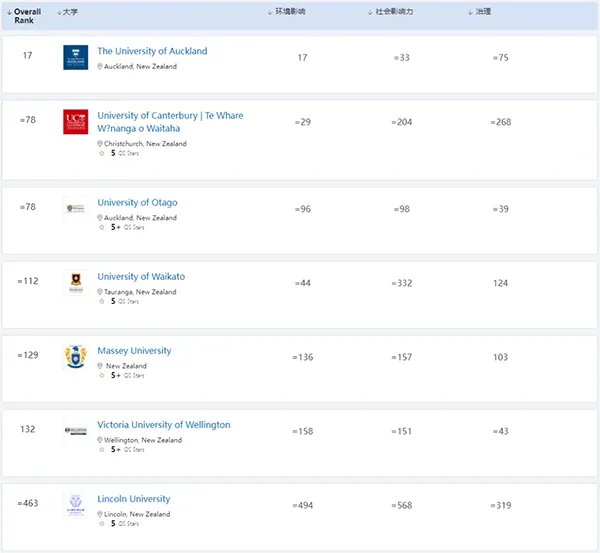Click the location pin beside Christchurch, New Zealand

coord(100,144)
